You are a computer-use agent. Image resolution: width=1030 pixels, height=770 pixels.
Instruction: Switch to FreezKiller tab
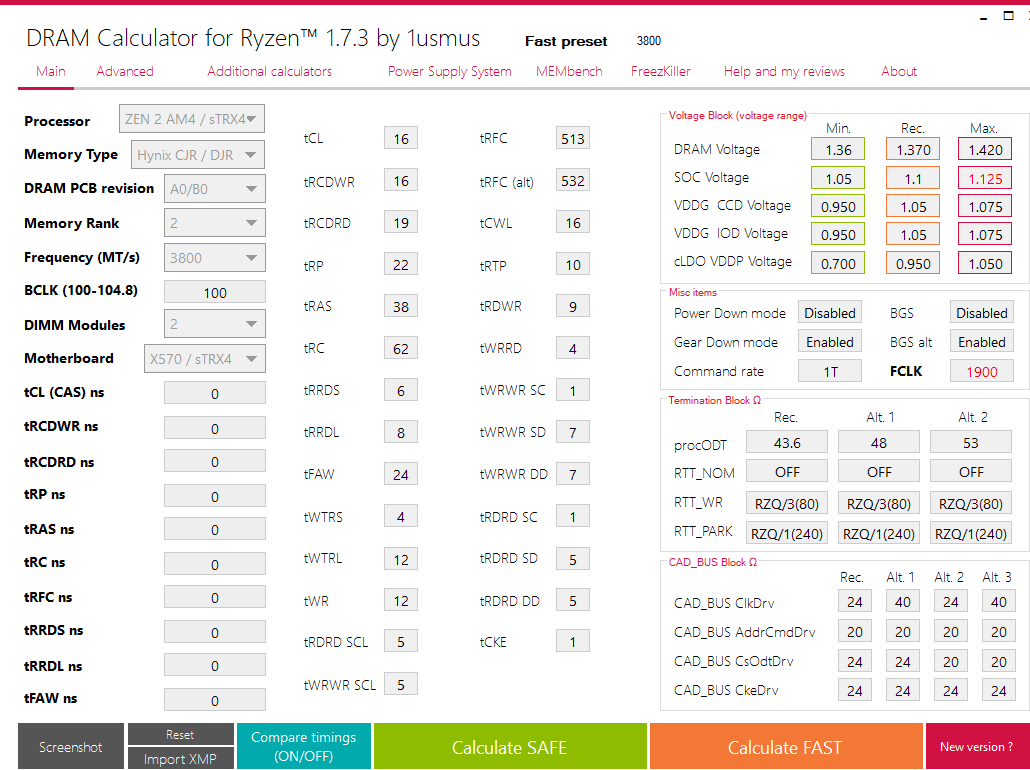tap(660, 72)
